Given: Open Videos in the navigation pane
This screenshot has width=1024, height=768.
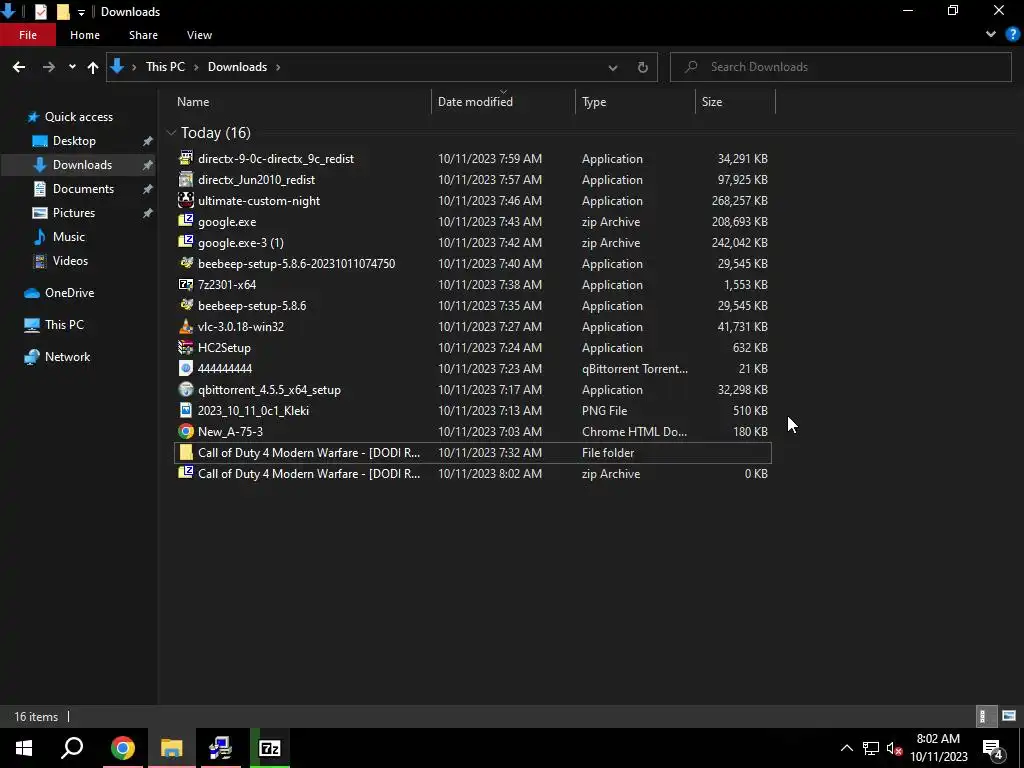Looking at the screenshot, I should coord(70,261).
